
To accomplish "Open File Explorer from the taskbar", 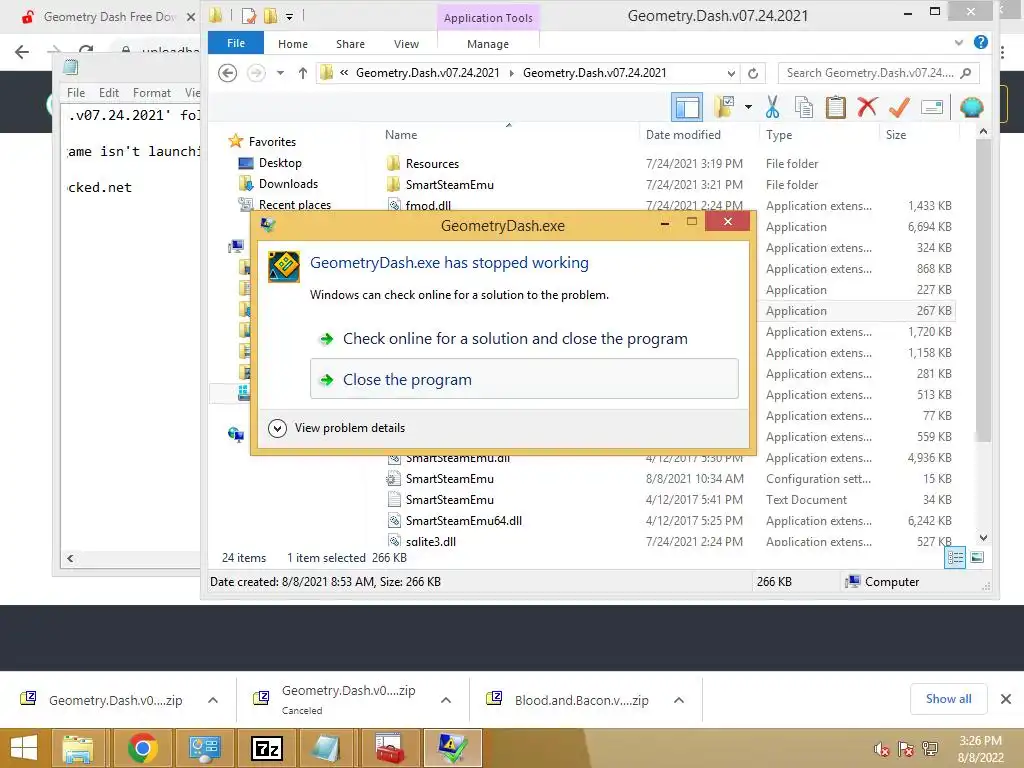I will (x=79, y=748).
